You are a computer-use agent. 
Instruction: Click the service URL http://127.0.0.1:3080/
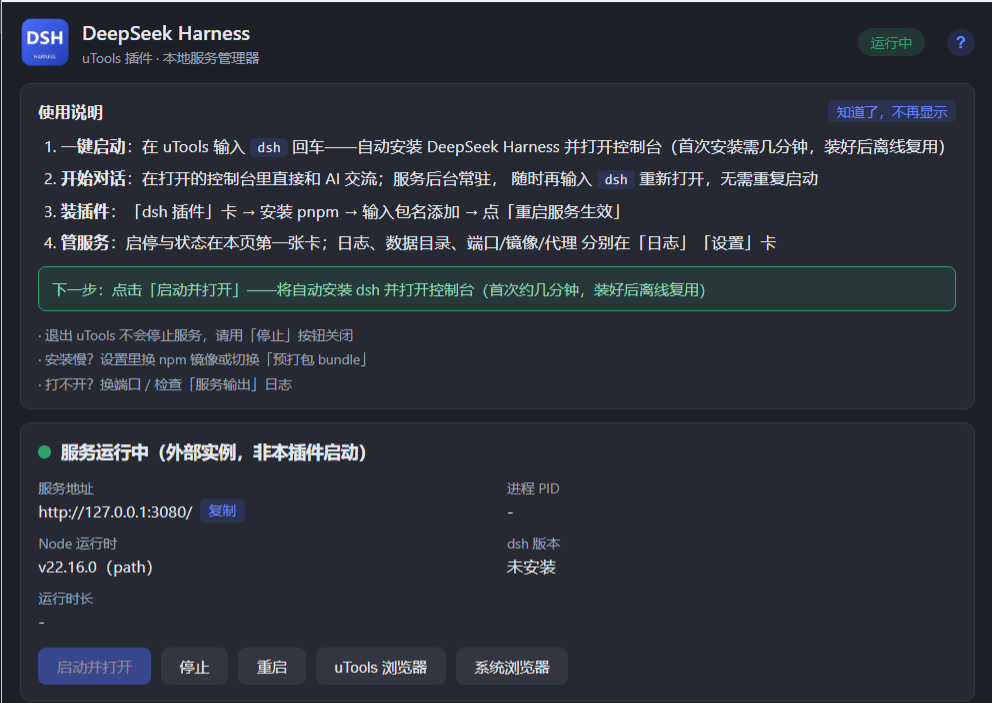pyautogui.click(x=115, y=512)
